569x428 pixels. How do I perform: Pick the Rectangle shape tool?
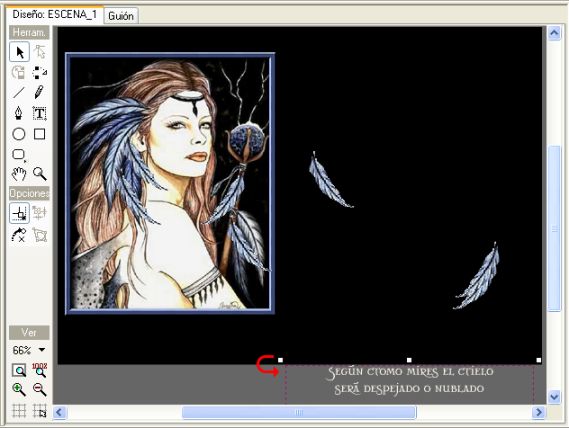[x=40, y=134]
